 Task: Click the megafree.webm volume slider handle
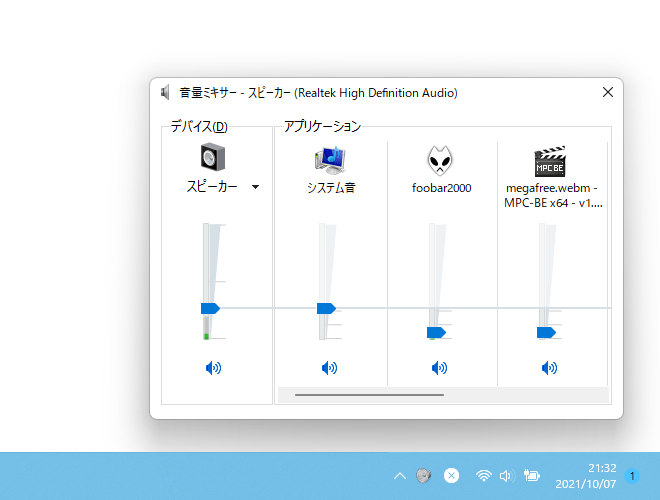[546, 333]
